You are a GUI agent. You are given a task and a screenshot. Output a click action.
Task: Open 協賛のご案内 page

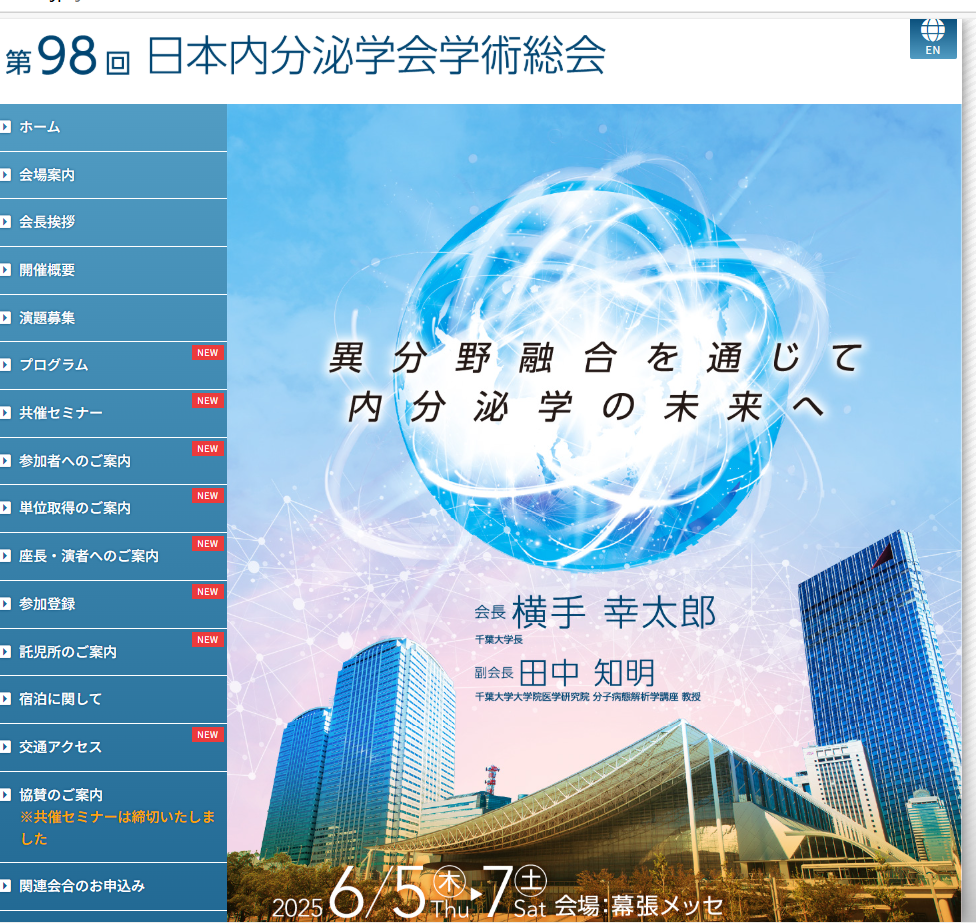[x=113, y=817]
